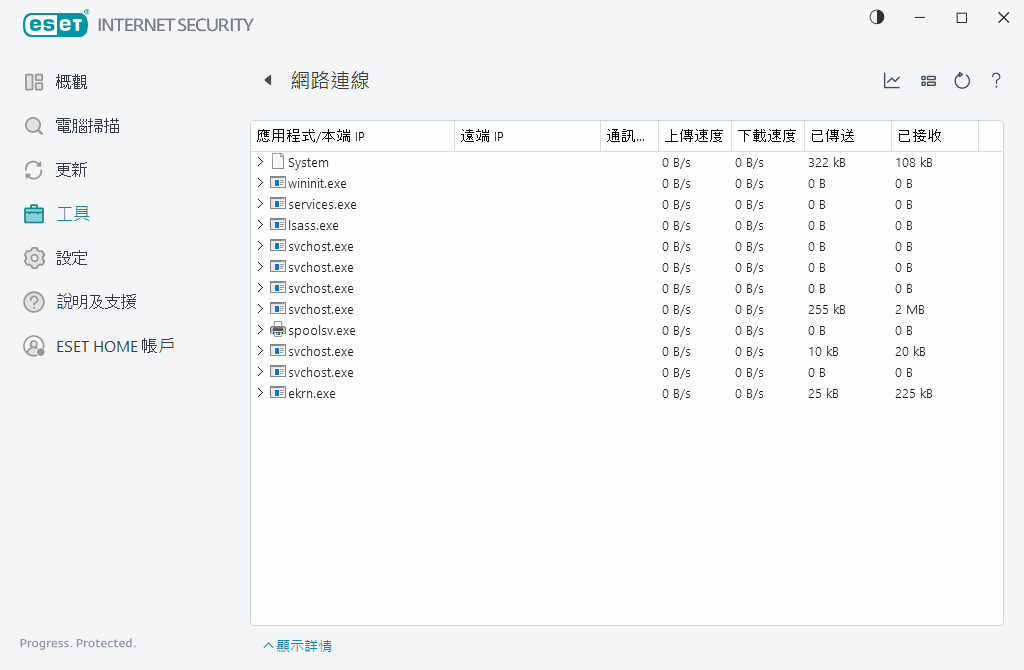1024x670 pixels.
Task: Open 顯示詳情 details link at bottom
Action: (x=297, y=645)
